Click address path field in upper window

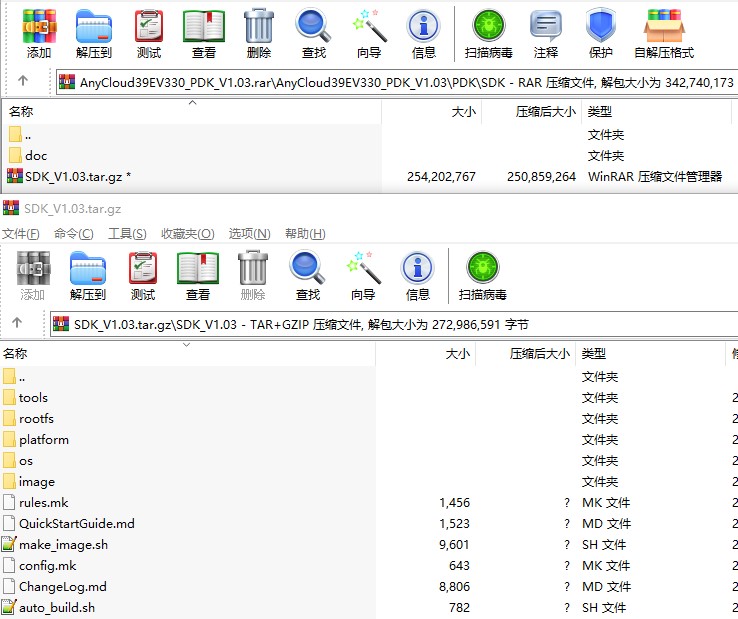click(x=396, y=82)
